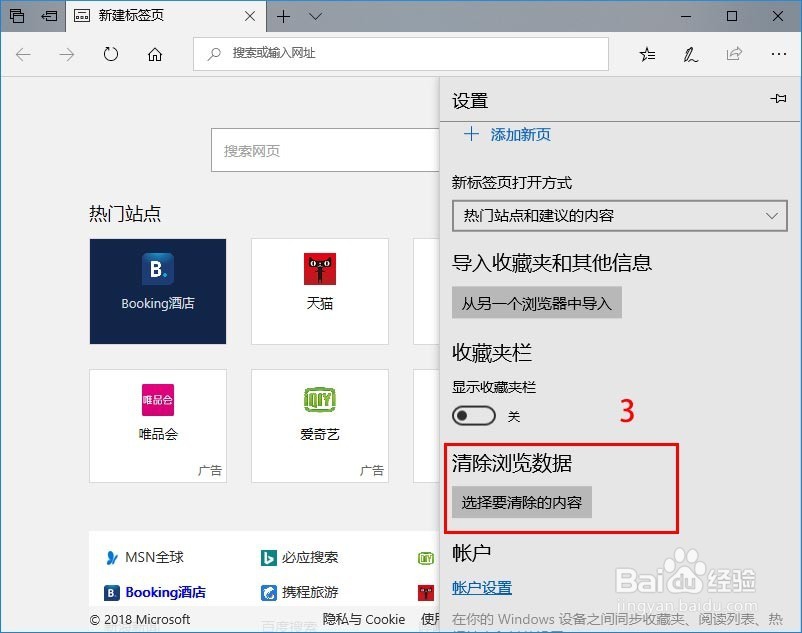Open the 新标签页打开方式 dropdown
The height and width of the screenshot is (633, 802).
(620, 215)
